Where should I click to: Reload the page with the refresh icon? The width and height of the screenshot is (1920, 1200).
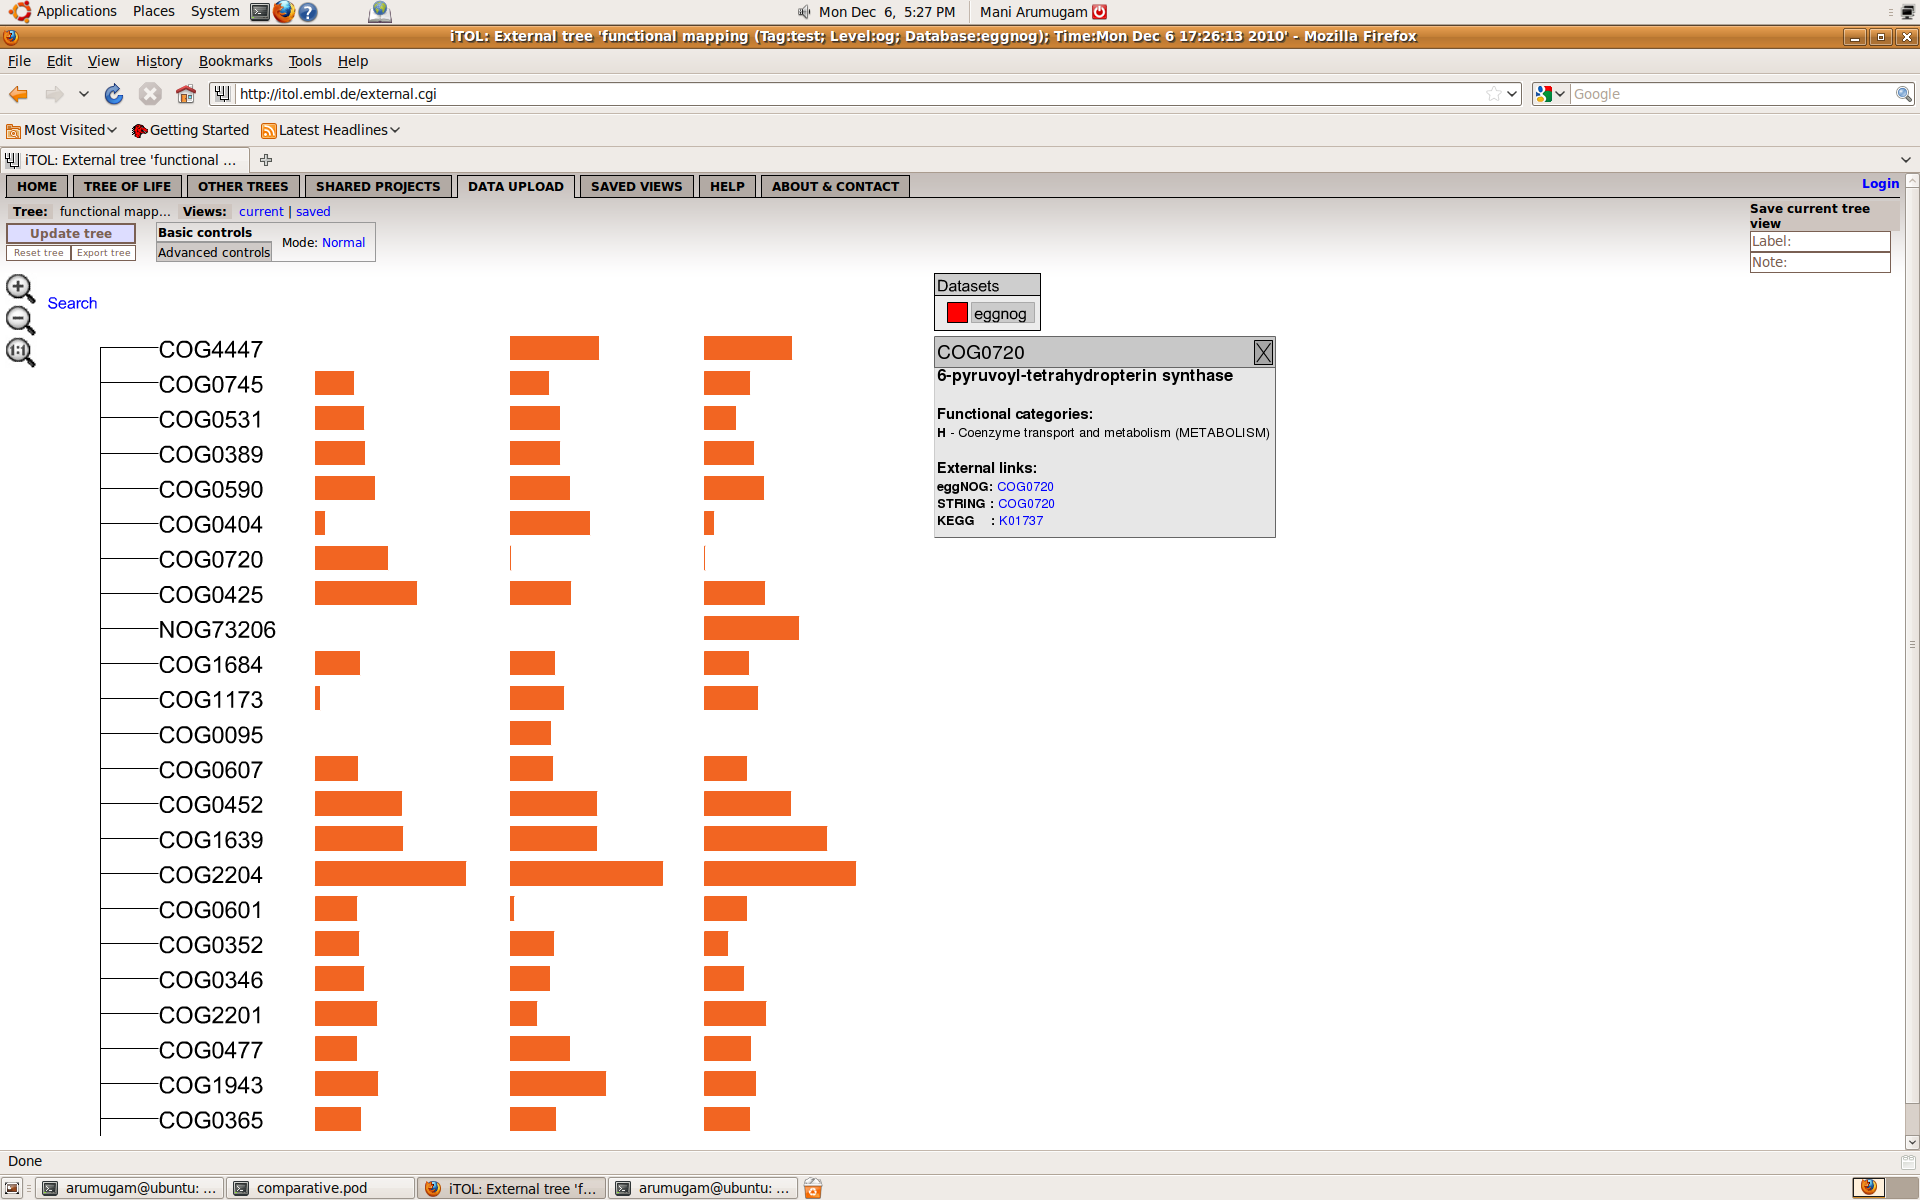point(114,94)
